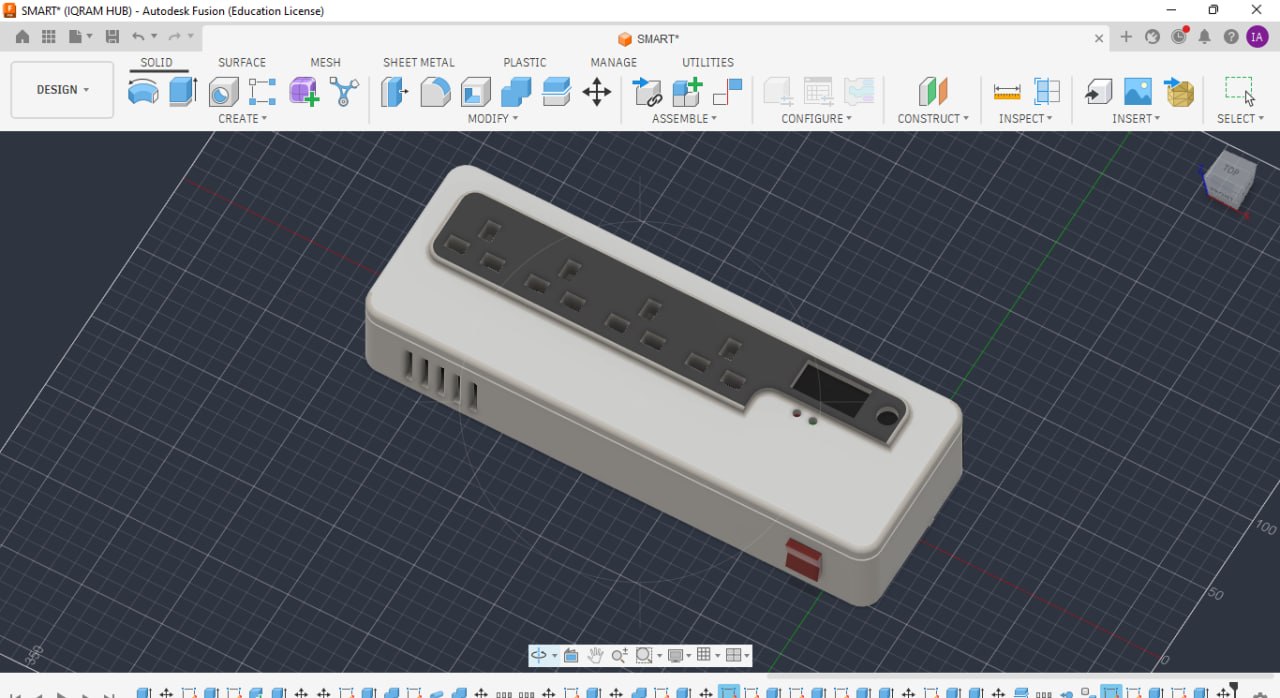Open the Extensions icon
The height and width of the screenshot is (698, 1280).
click(x=1152, y=37)
